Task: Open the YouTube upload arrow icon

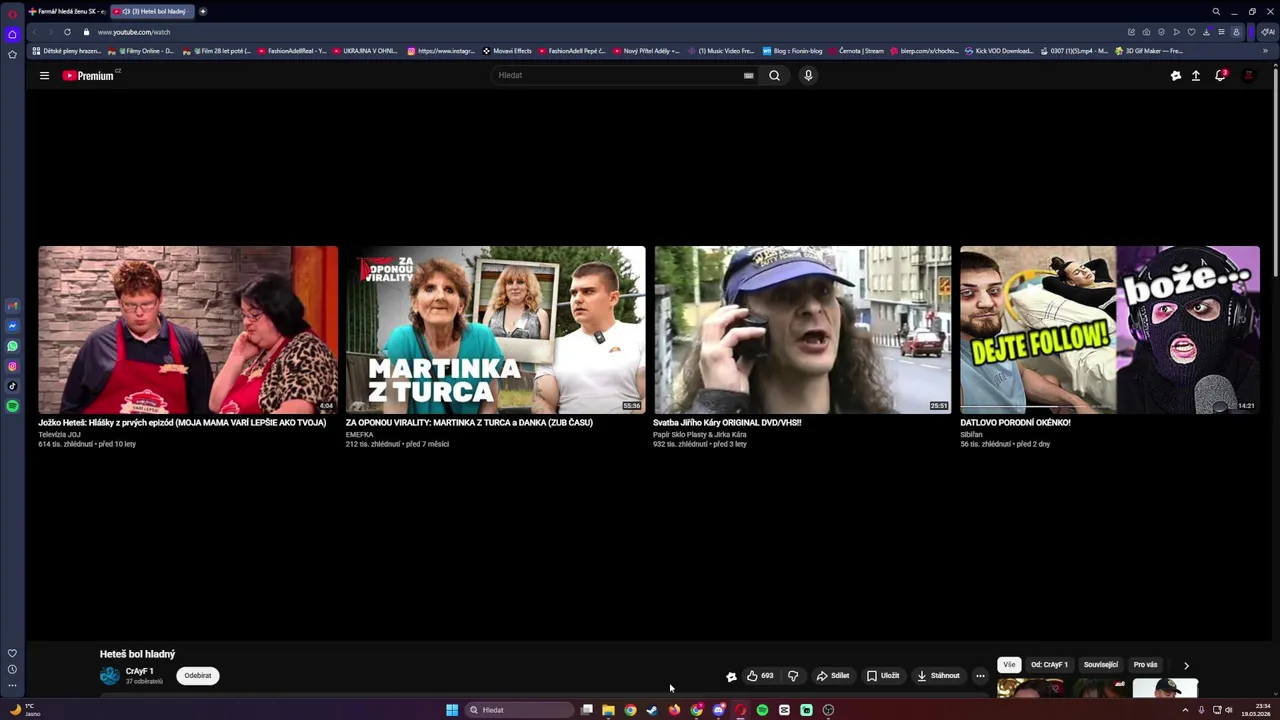Action: pyautogui.click(x=1196, y=75)
